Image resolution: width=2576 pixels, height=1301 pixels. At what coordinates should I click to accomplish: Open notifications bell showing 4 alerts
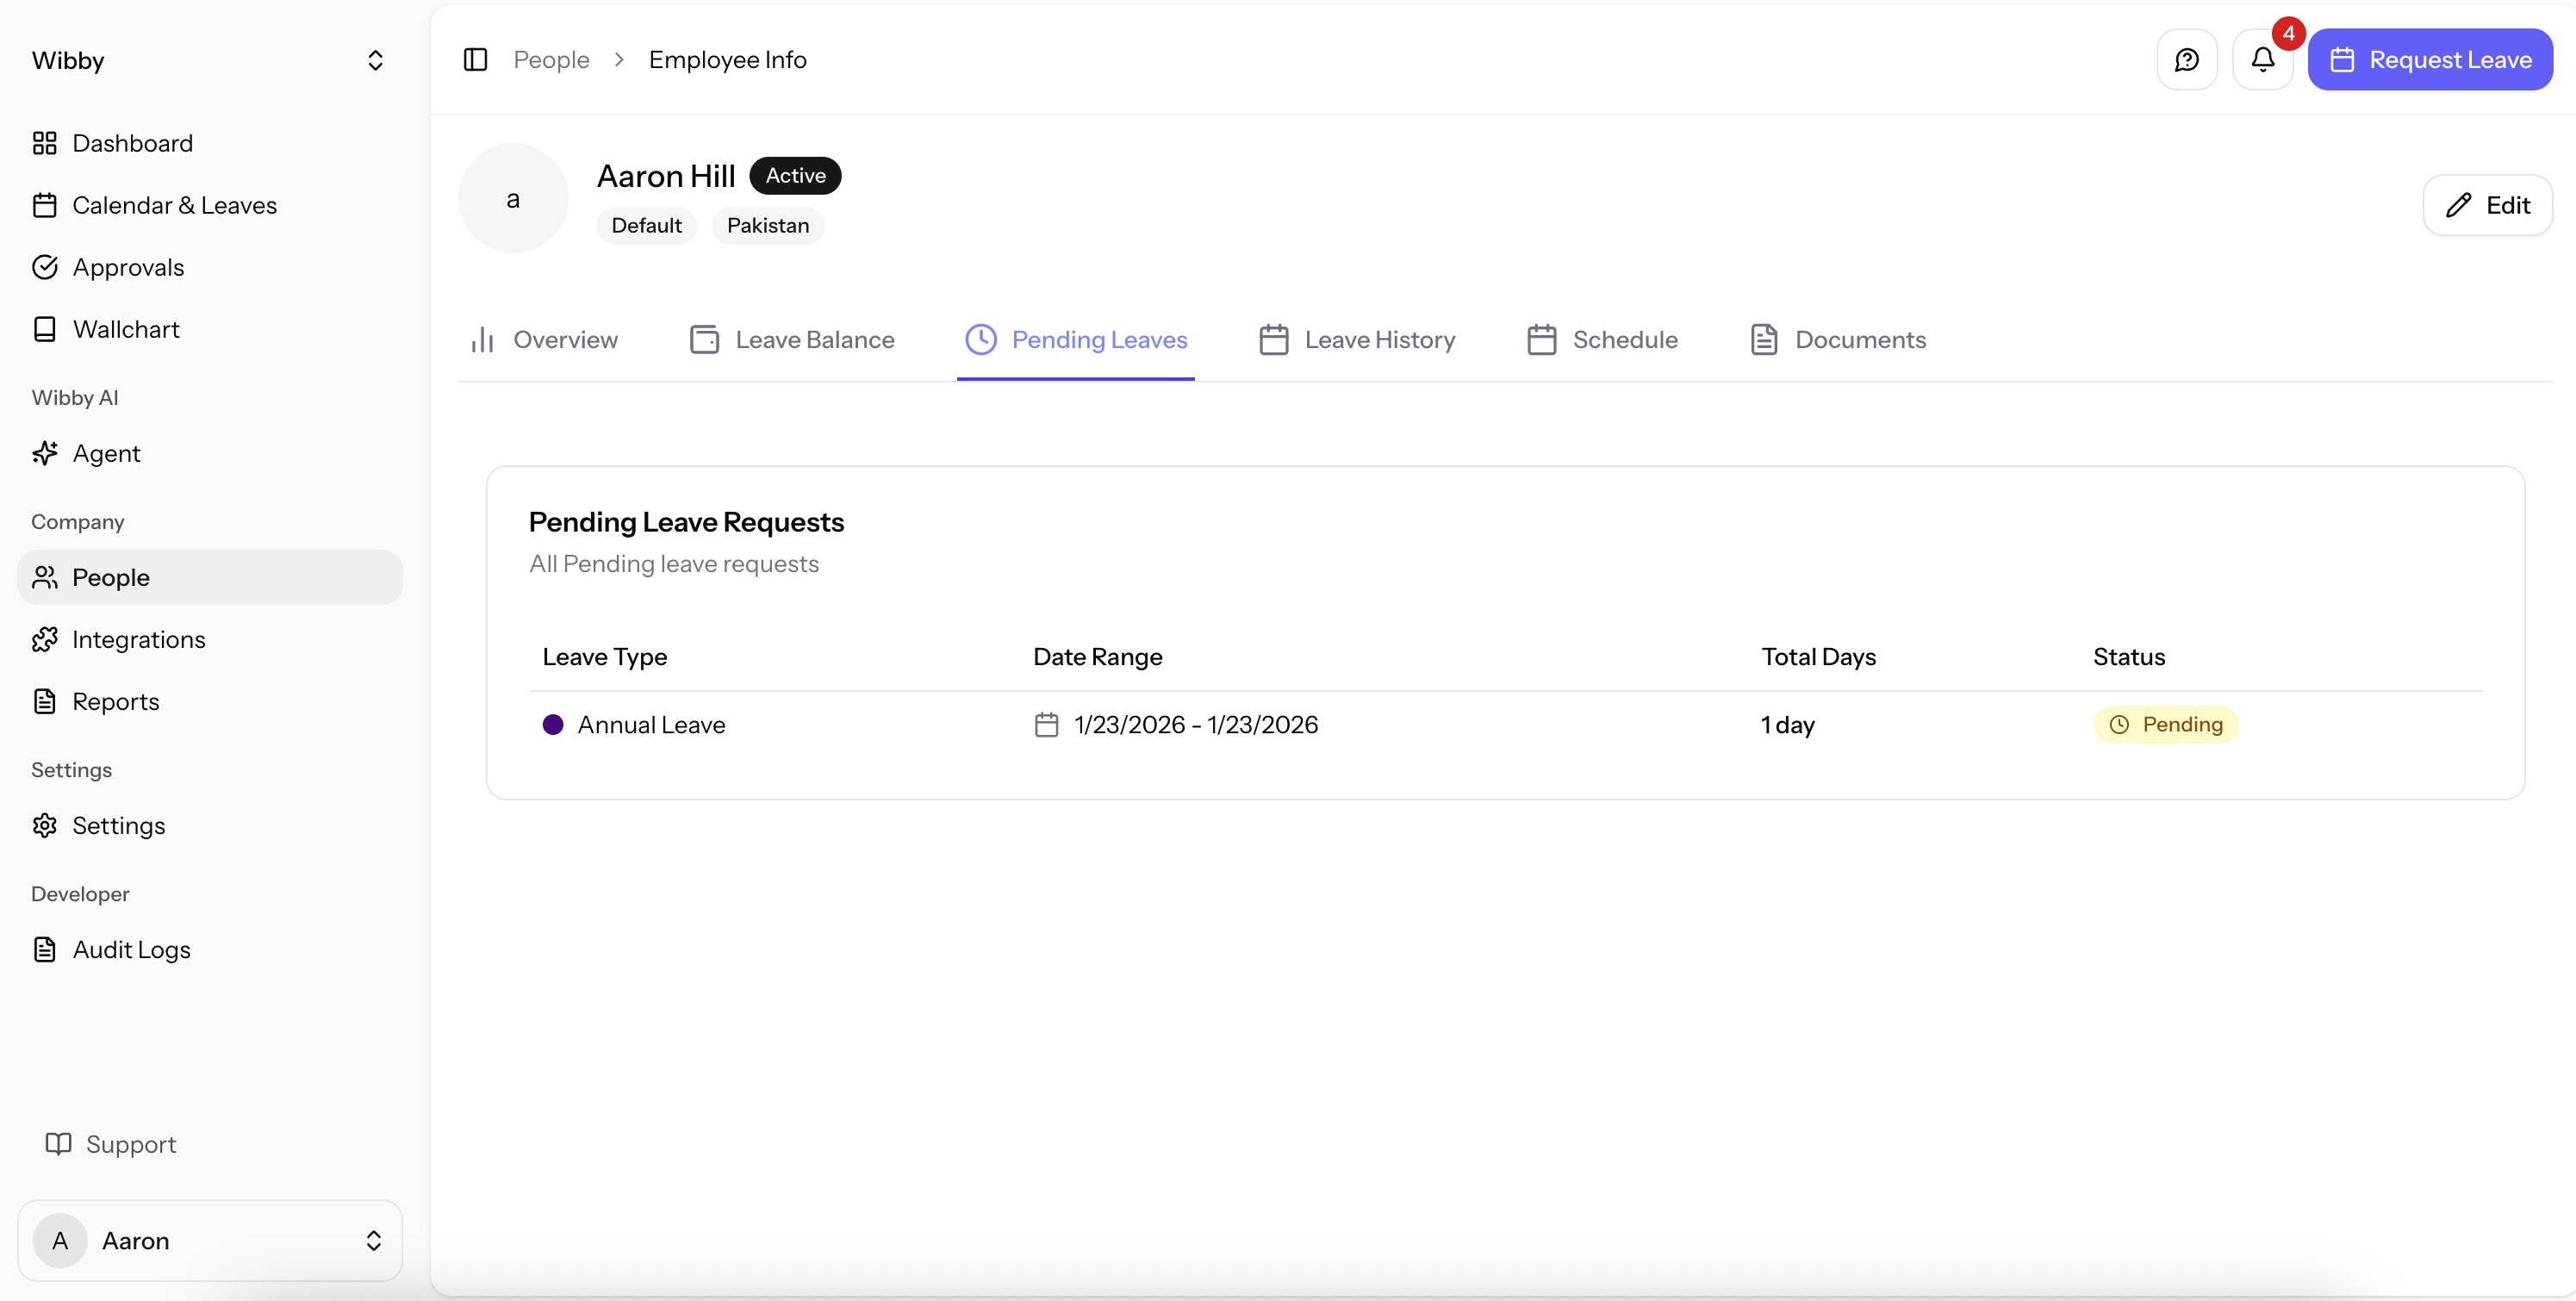[2262, 59]
